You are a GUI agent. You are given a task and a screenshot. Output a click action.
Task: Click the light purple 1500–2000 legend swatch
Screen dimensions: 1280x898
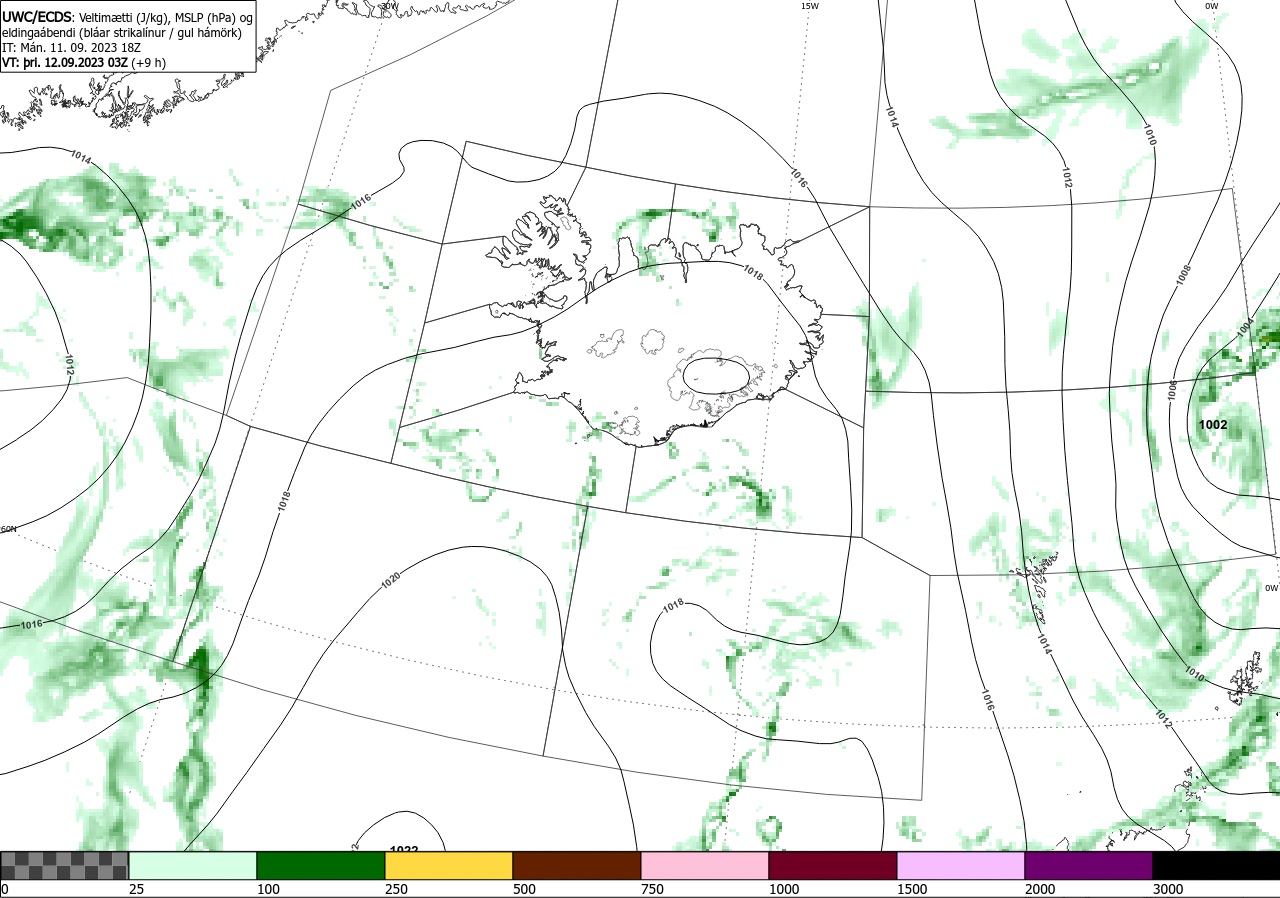[961, 865]
